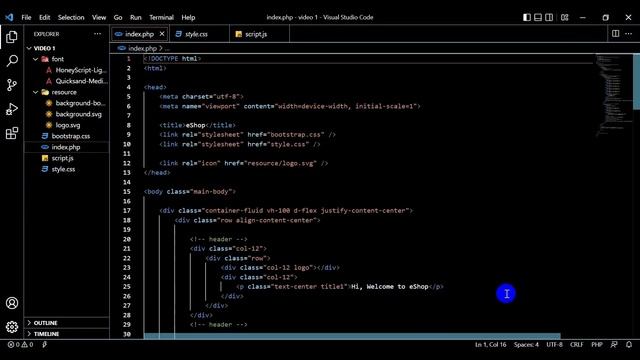Click the eShop title text on line 8
This screenshot has width=640, height=360.
pos(195,125)
